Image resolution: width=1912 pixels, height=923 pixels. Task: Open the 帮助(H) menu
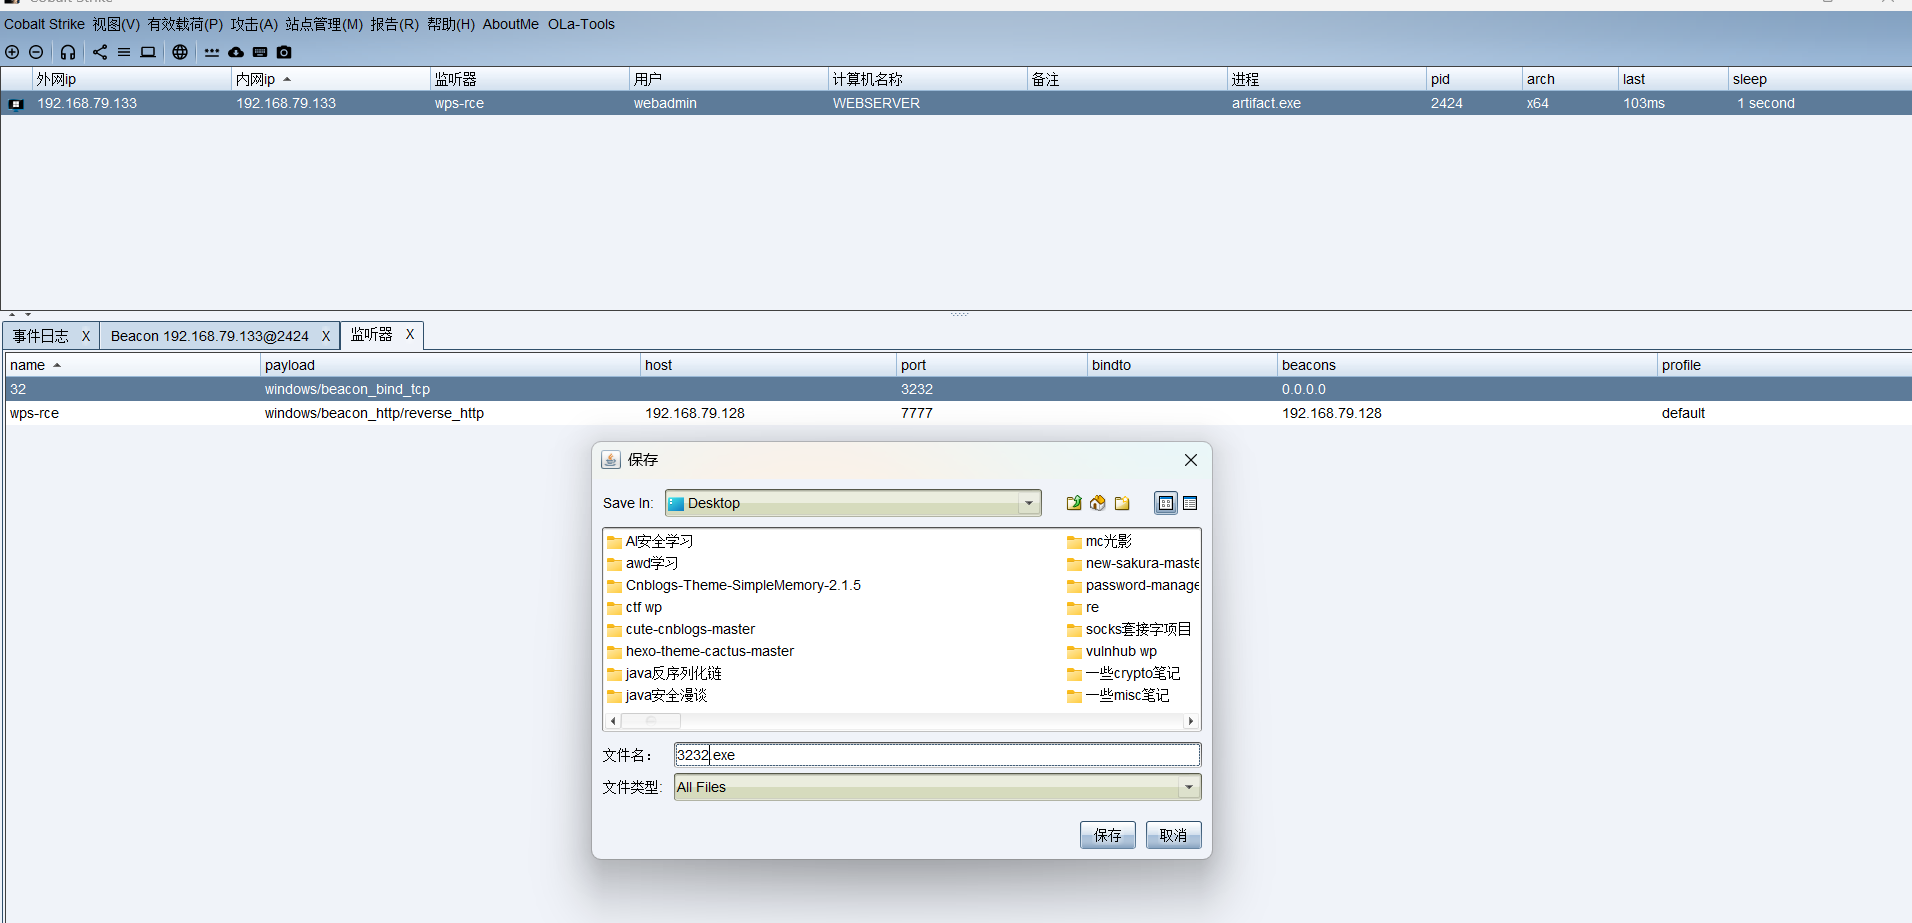(x=451, y=24)
